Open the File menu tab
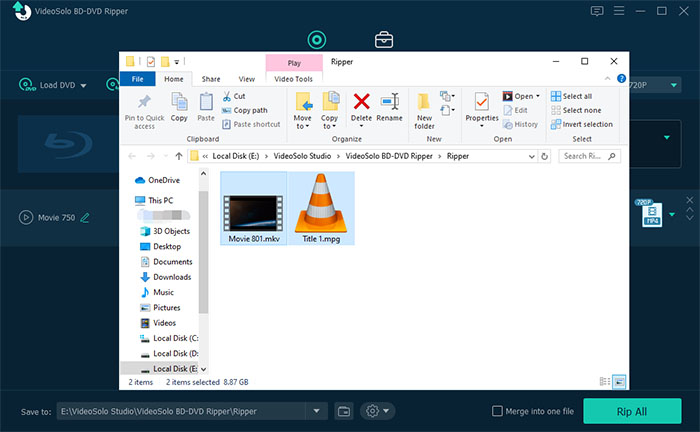Screen dimensions: 700x432 tap(138, 79)
